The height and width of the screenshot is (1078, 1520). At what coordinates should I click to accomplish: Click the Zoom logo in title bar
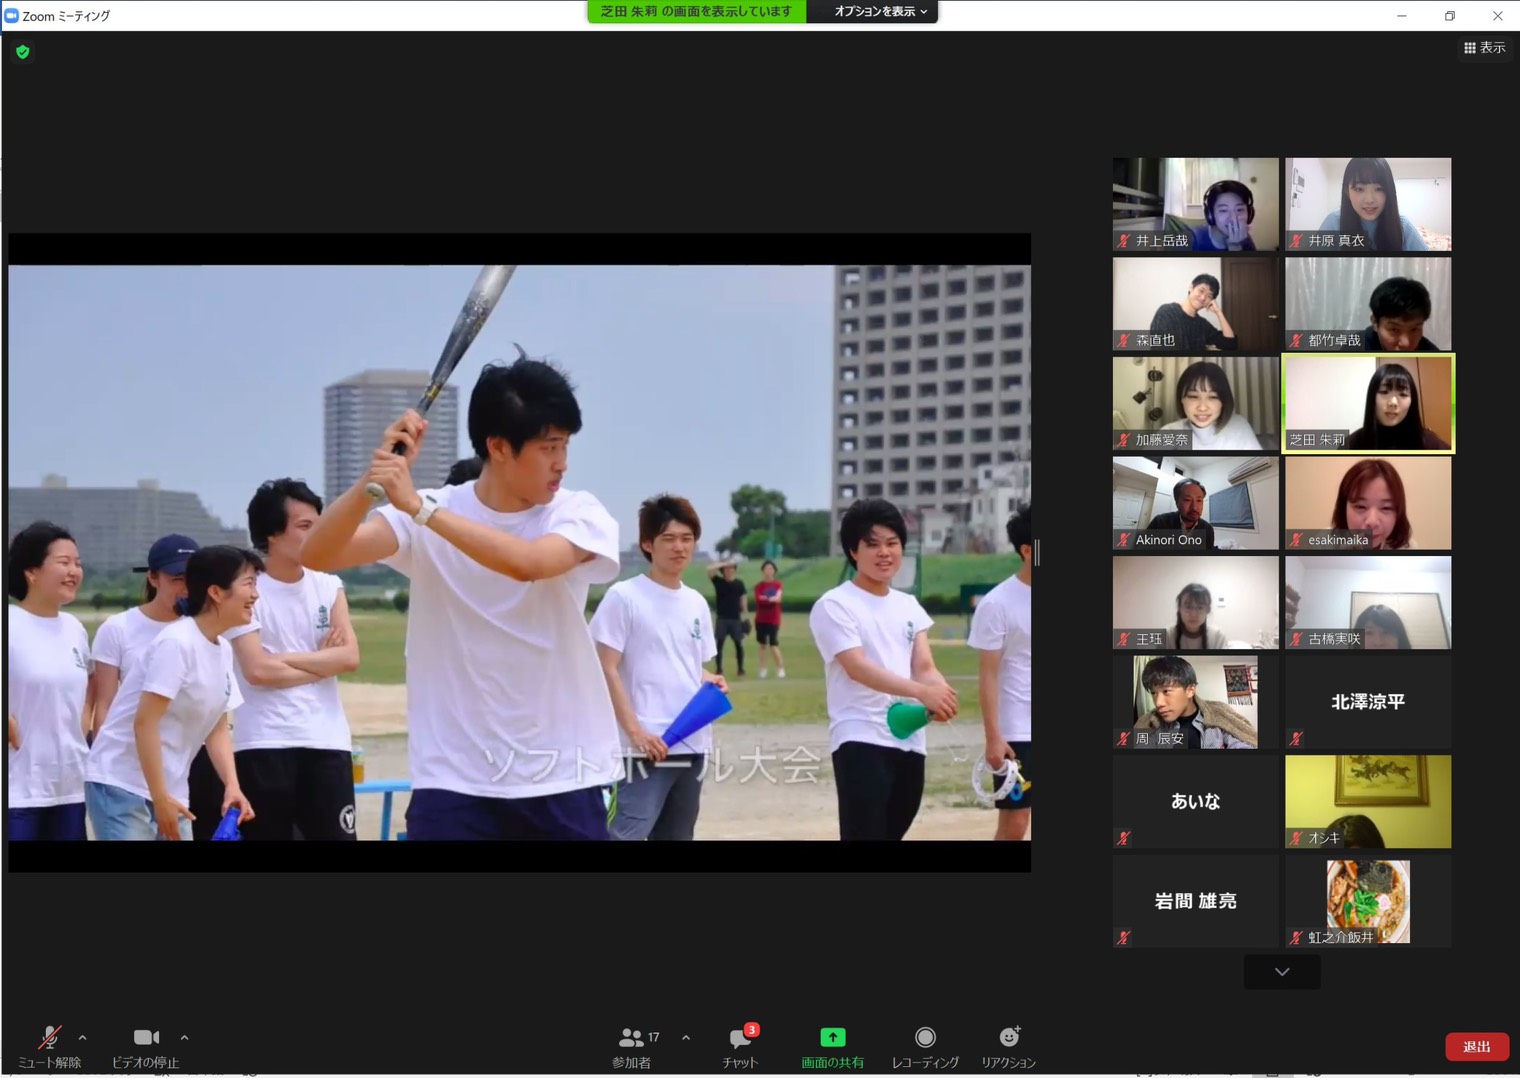[12, 16]
